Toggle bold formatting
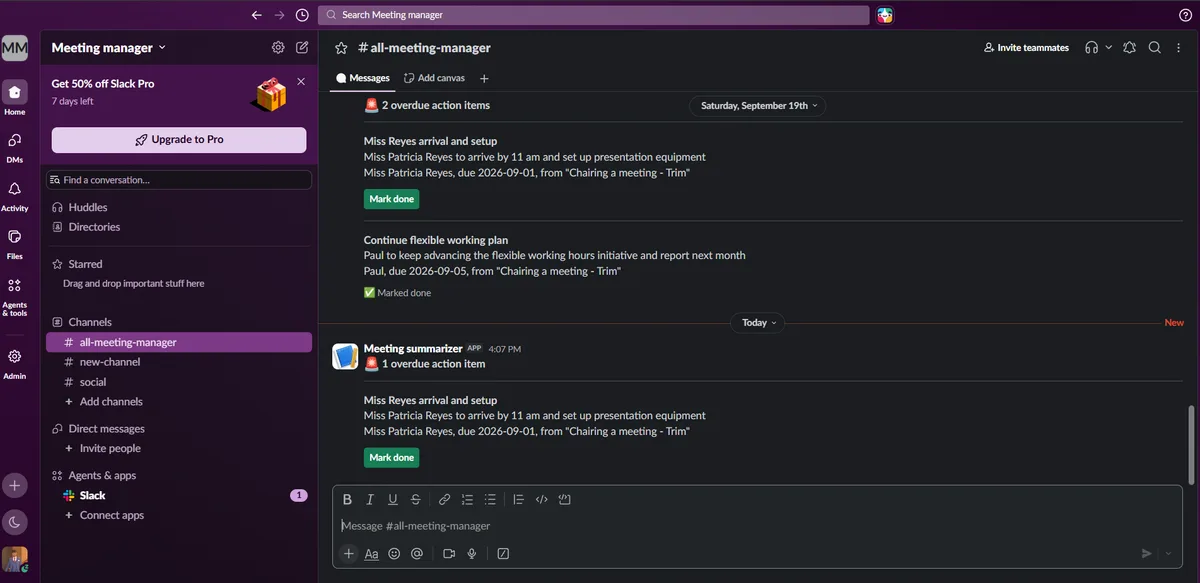1200x583 pixels. tap(347, 500)
